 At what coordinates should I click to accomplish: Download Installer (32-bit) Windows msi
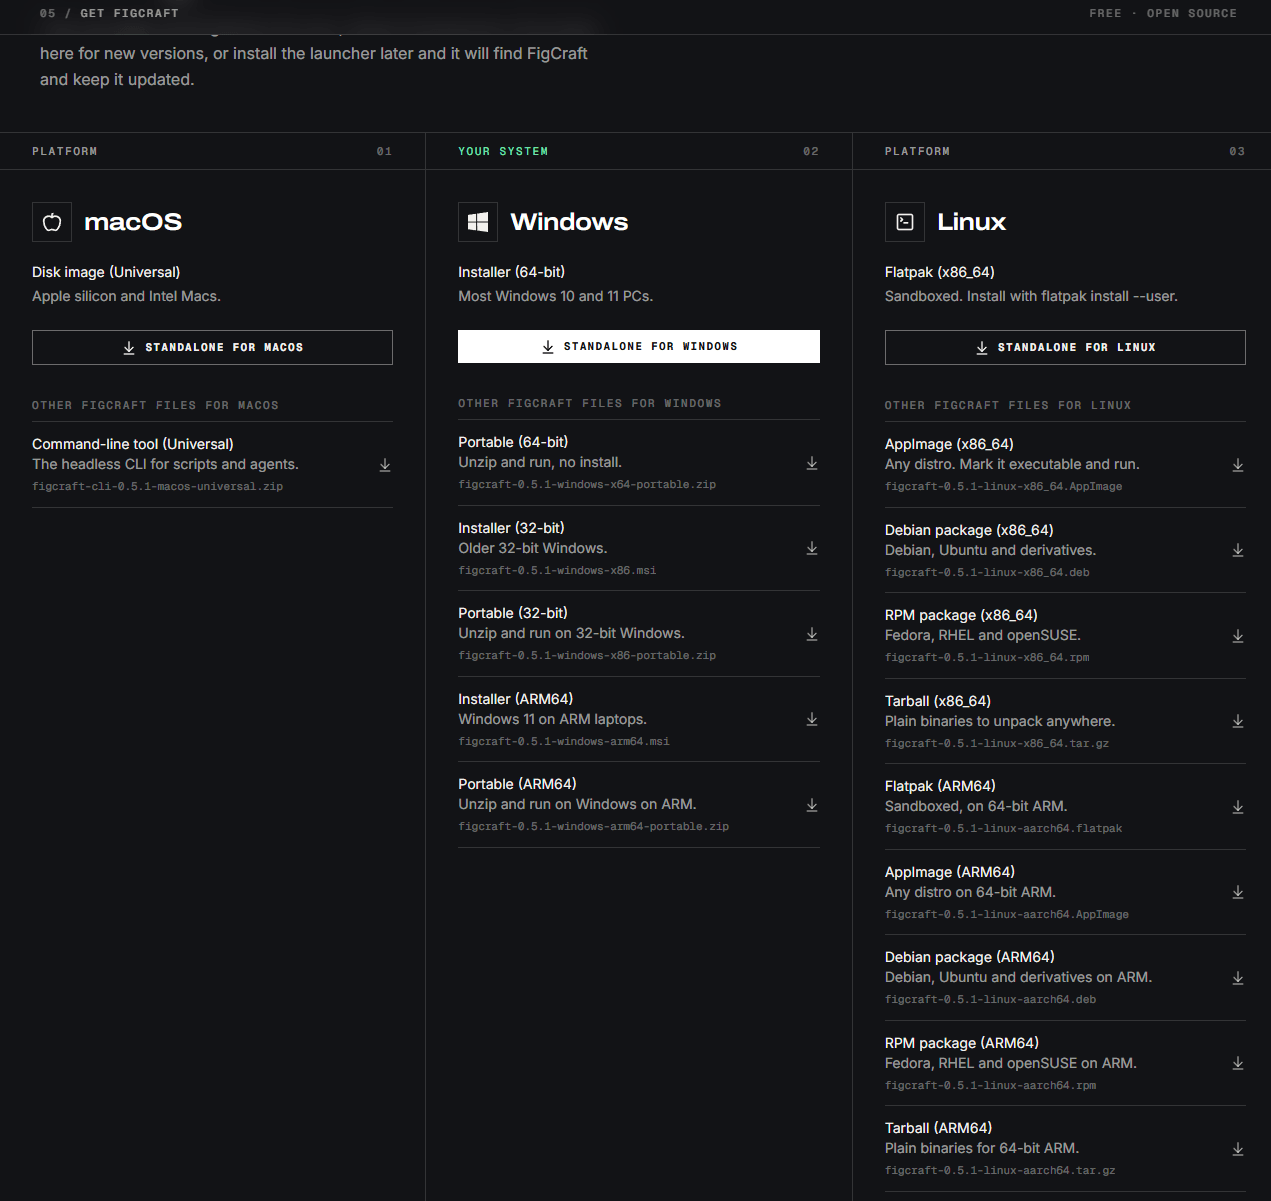(x=812, y=548)
